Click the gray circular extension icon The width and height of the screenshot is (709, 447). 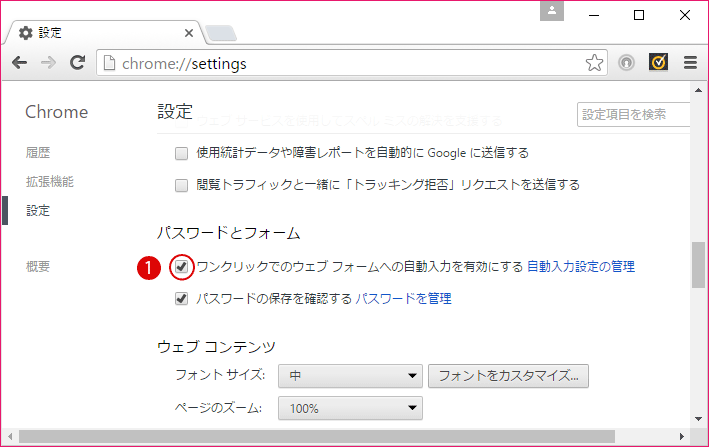tap(627, 63)
